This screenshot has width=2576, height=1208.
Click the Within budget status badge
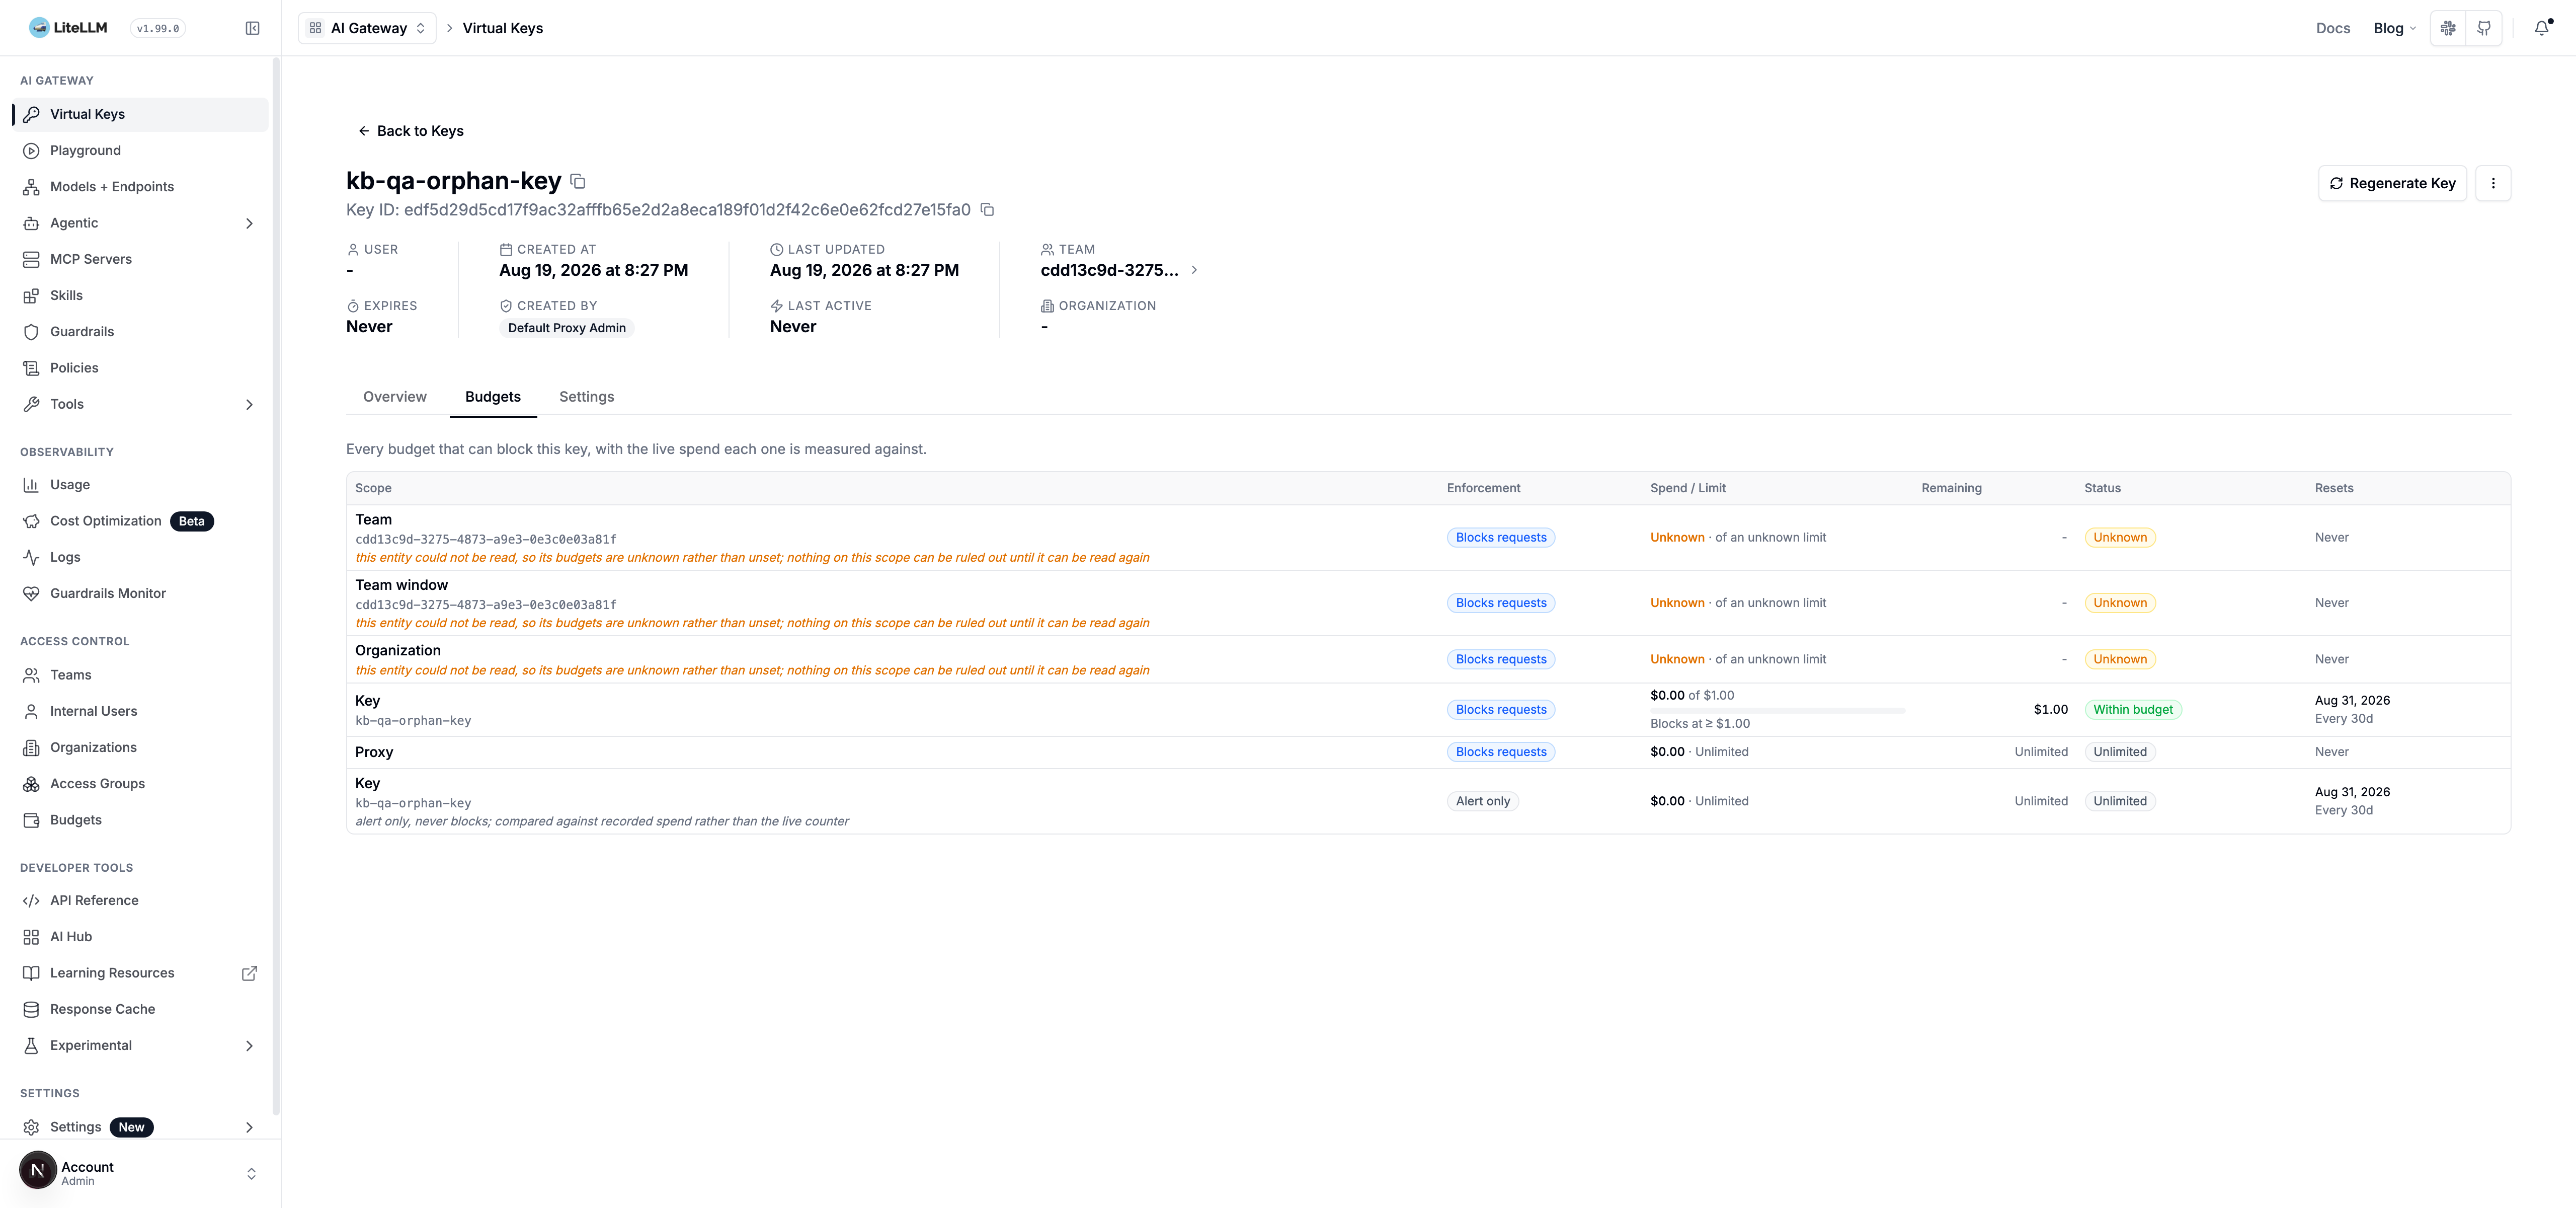tap(2133, 710)
